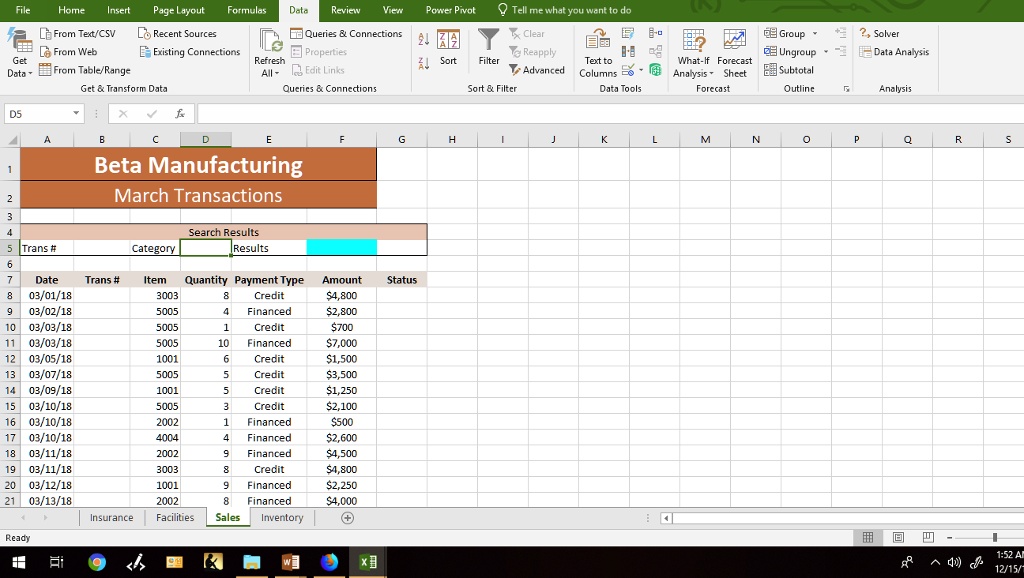This screenshot has height=578, width=1024.
Task: Select the Sort A to Z icon
Action: click(424, 40)
